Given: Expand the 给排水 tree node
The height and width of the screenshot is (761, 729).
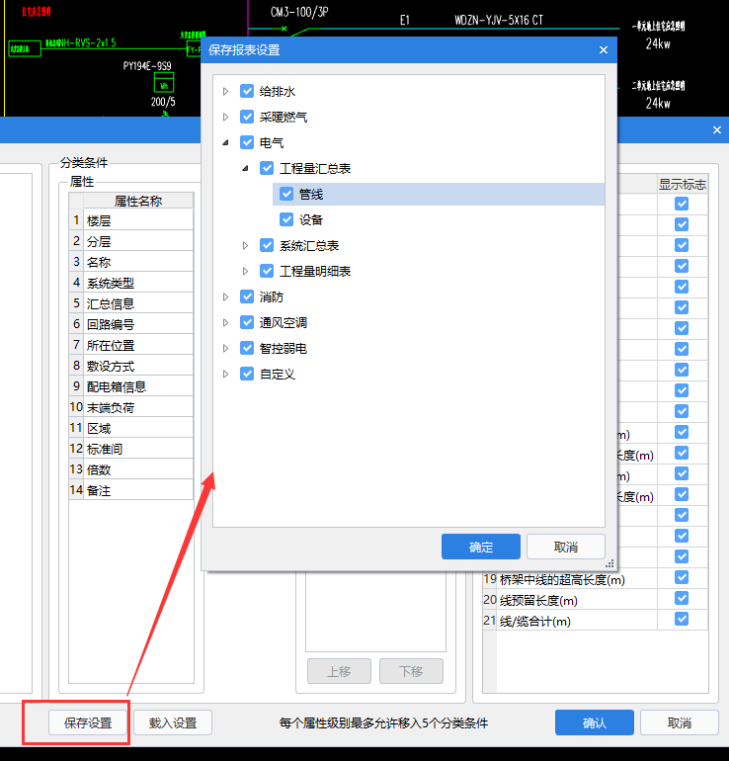Looking at the screenshot, I should click(x=226, y=92).
